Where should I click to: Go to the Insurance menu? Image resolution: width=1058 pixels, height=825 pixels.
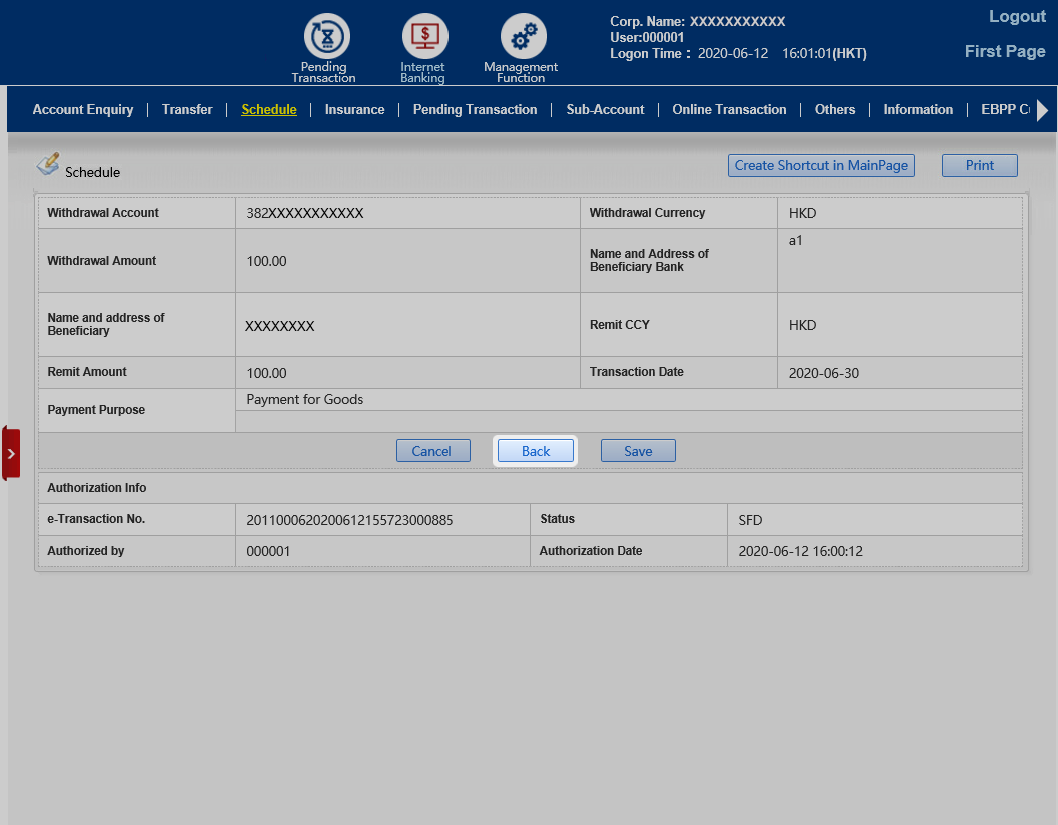click(x=354, y=110)
